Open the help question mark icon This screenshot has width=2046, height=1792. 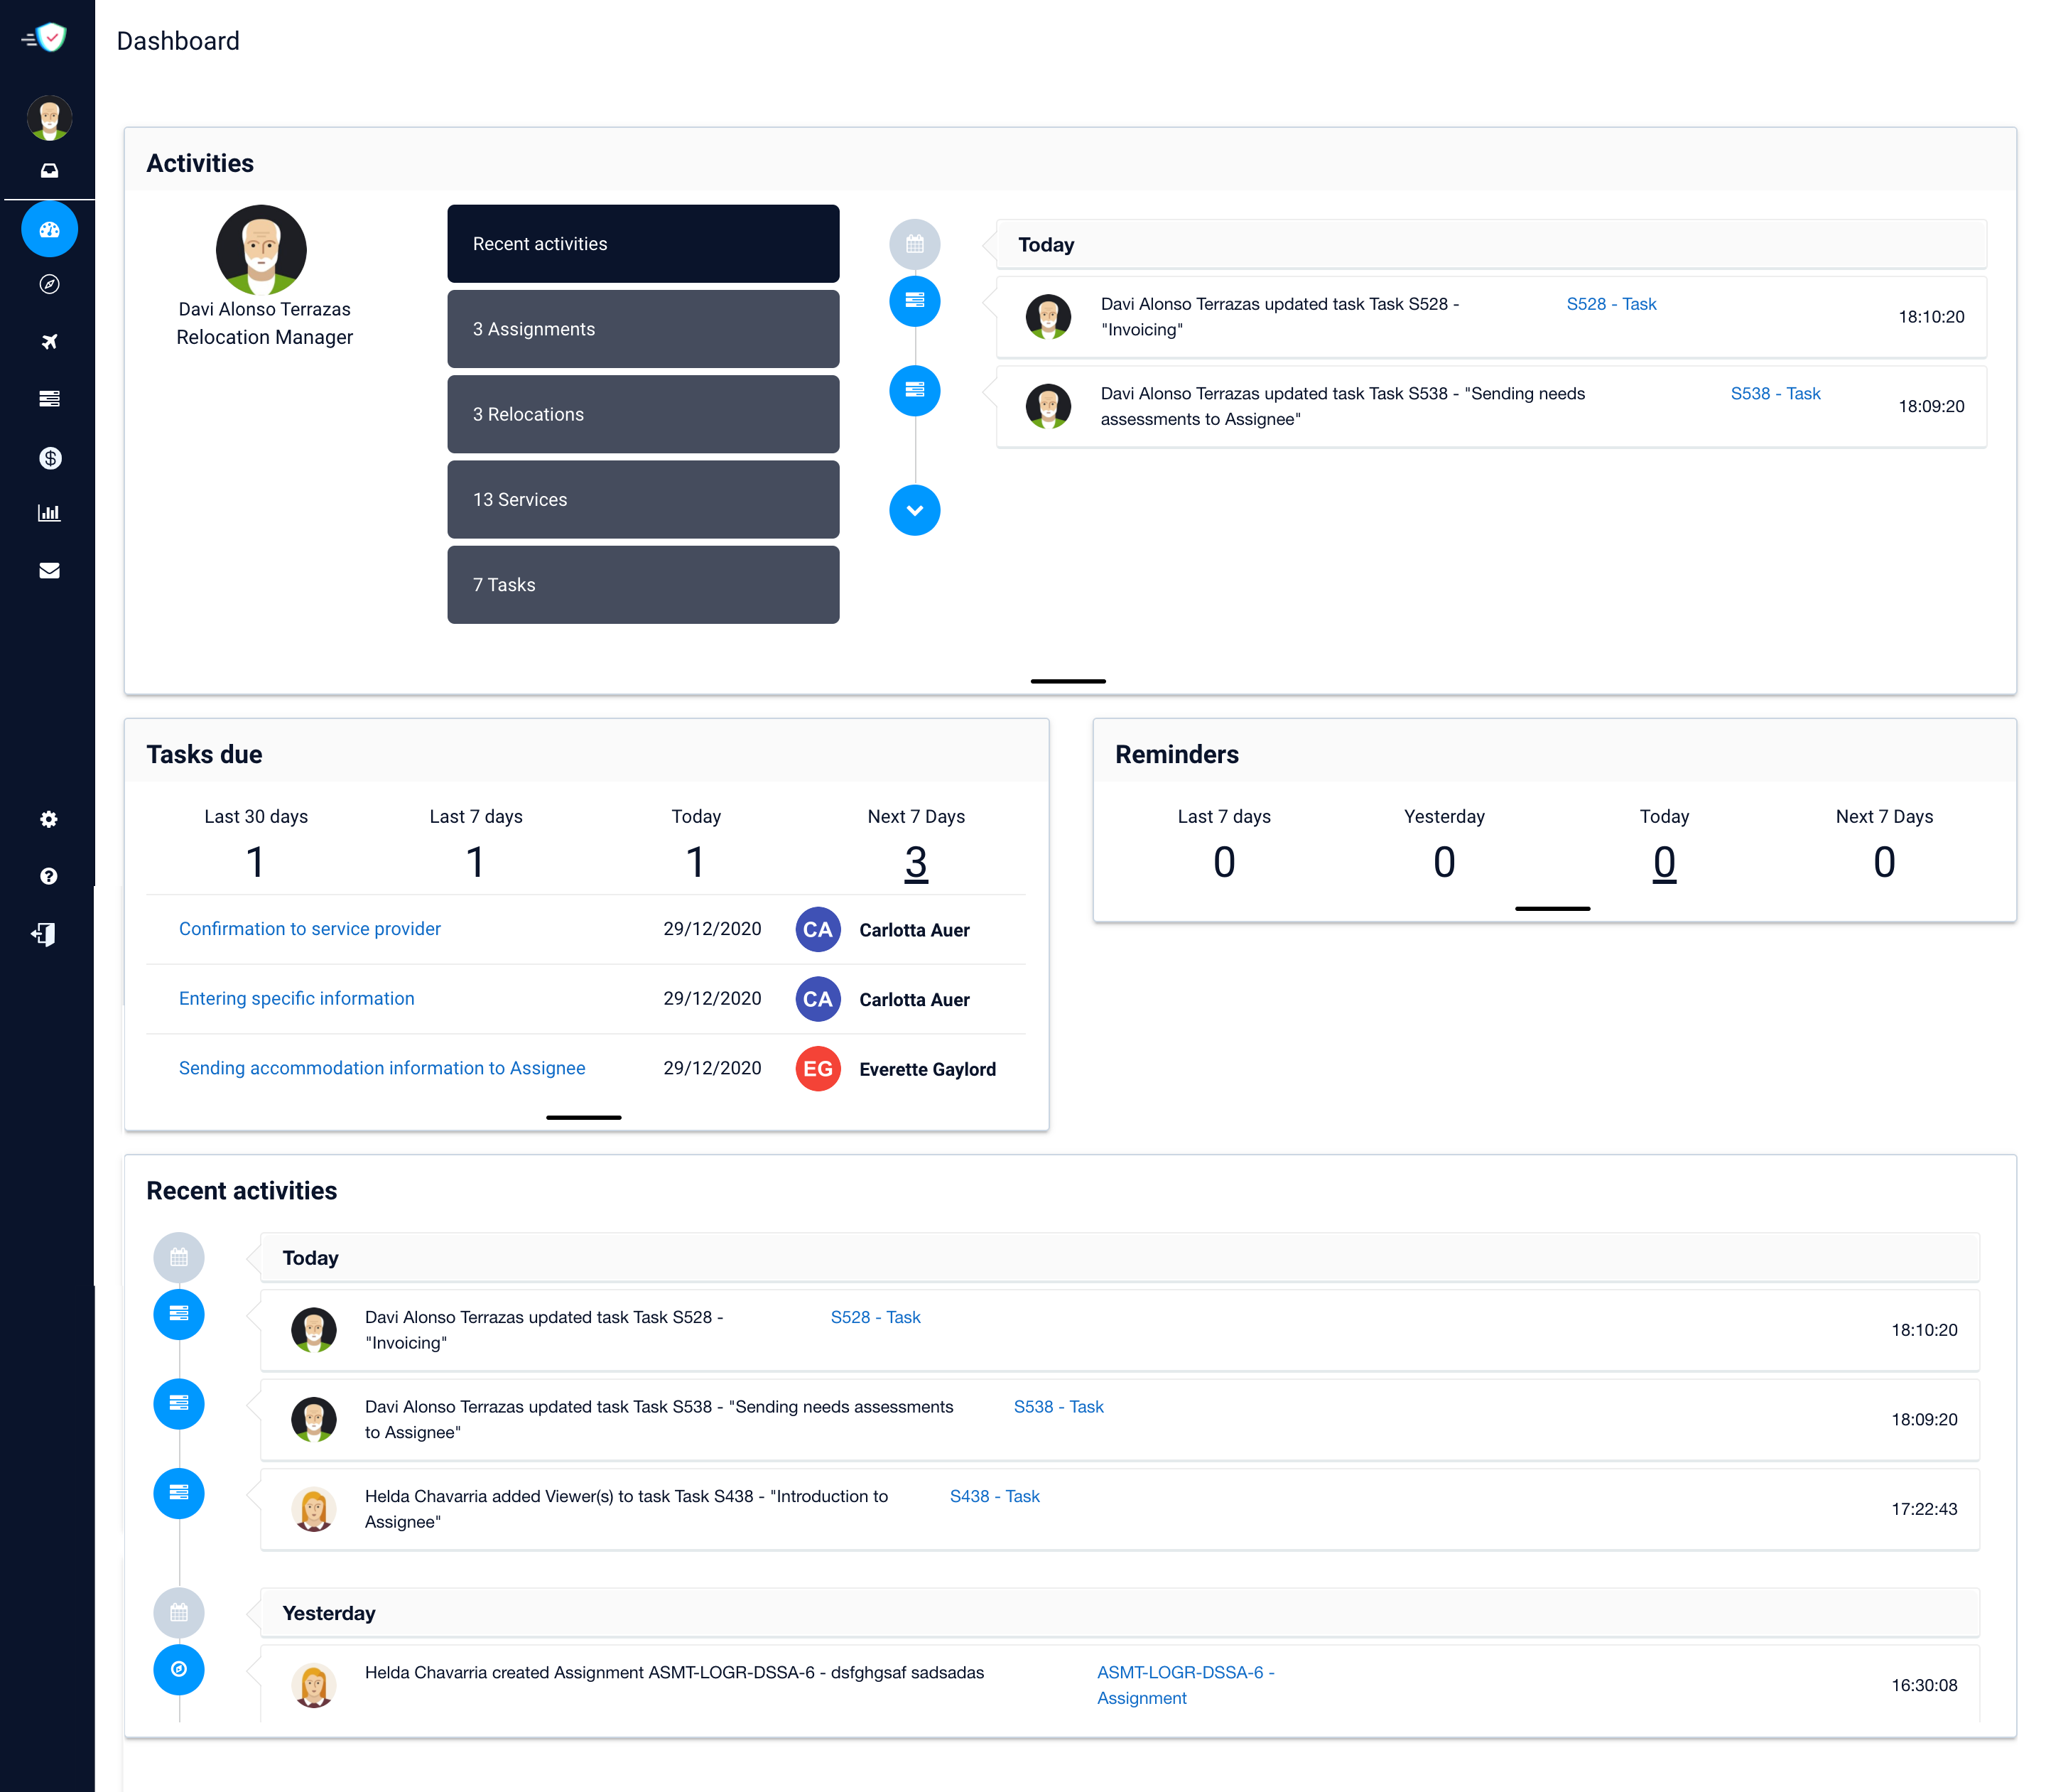(49, 877)
